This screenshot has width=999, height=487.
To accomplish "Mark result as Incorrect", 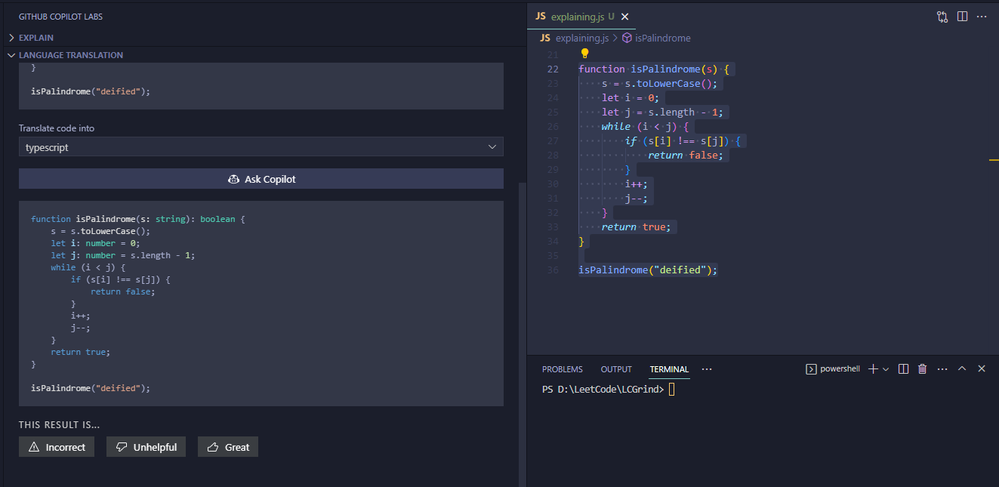I will tap(57, 447).
